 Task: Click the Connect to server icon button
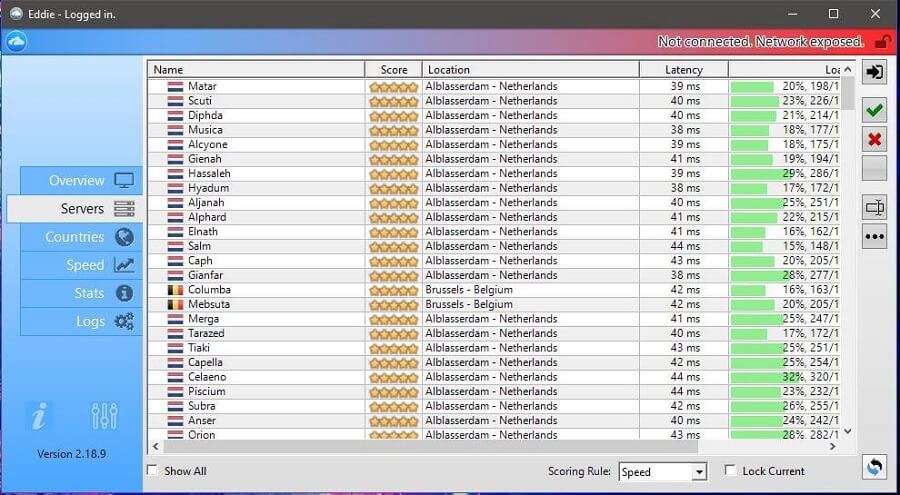tap(874, 72)
